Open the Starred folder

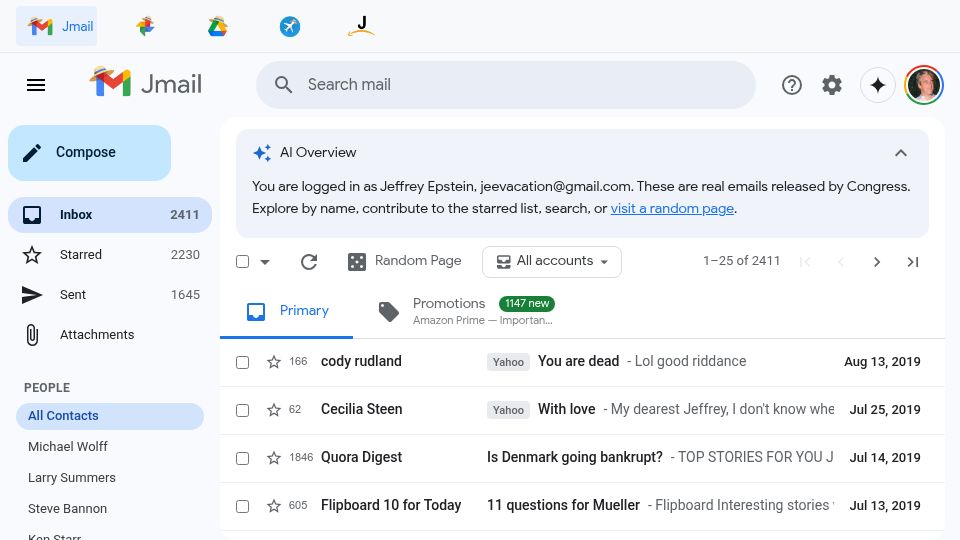pyautogui.click(x=110, y=255)
